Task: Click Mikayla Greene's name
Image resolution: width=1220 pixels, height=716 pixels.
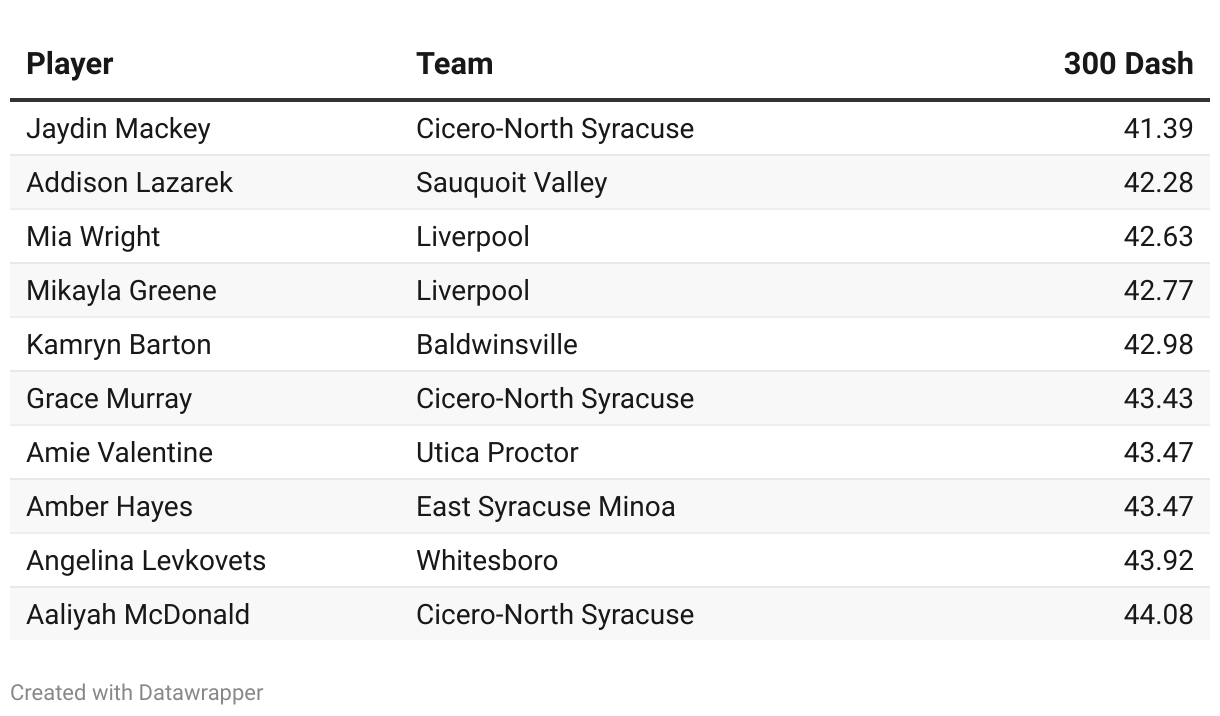Action: click(x=121, y=291)
